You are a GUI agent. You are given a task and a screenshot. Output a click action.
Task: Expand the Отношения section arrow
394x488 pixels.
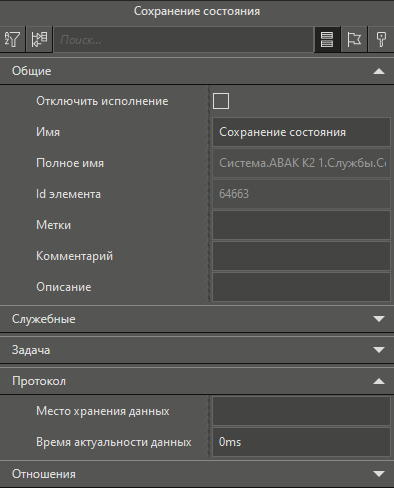[x=379, y=474]
